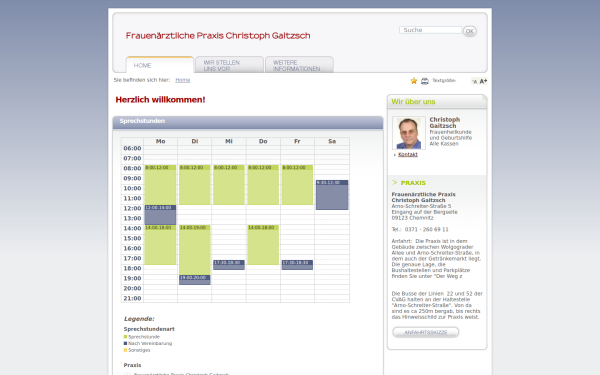Click the Sprechstundenart label

(149, 329)
